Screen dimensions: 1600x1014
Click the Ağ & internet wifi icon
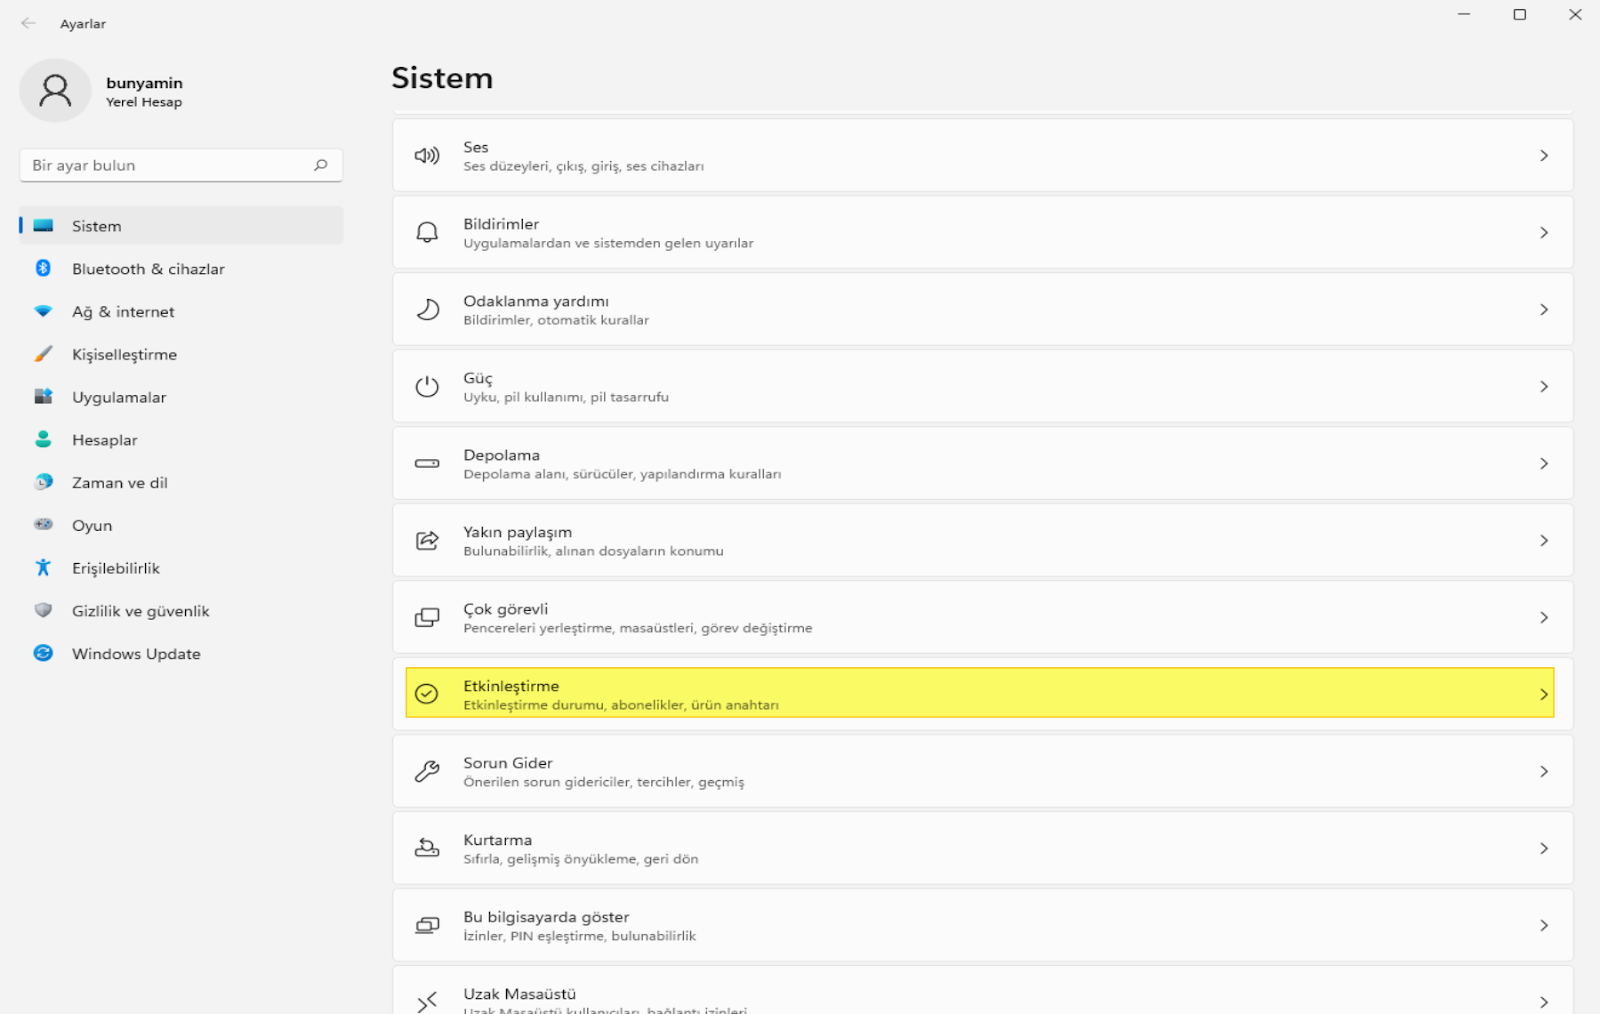[x=43, y=311]
